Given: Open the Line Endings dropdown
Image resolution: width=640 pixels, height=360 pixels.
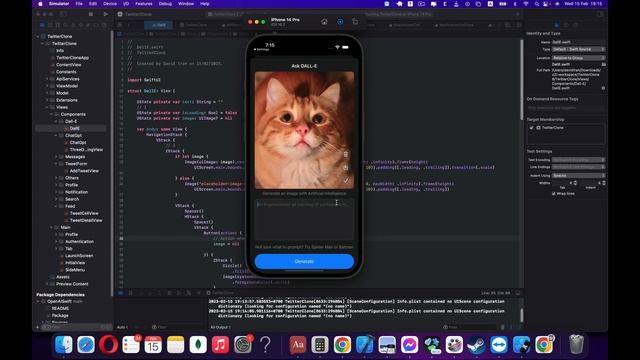Looking at the screenshot, I should click(578, 167).
